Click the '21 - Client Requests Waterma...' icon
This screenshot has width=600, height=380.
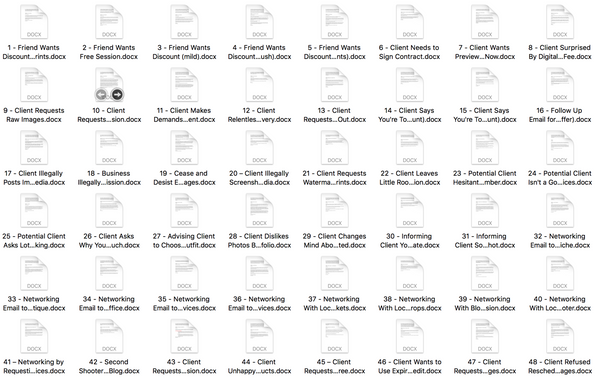pos(334,147)
